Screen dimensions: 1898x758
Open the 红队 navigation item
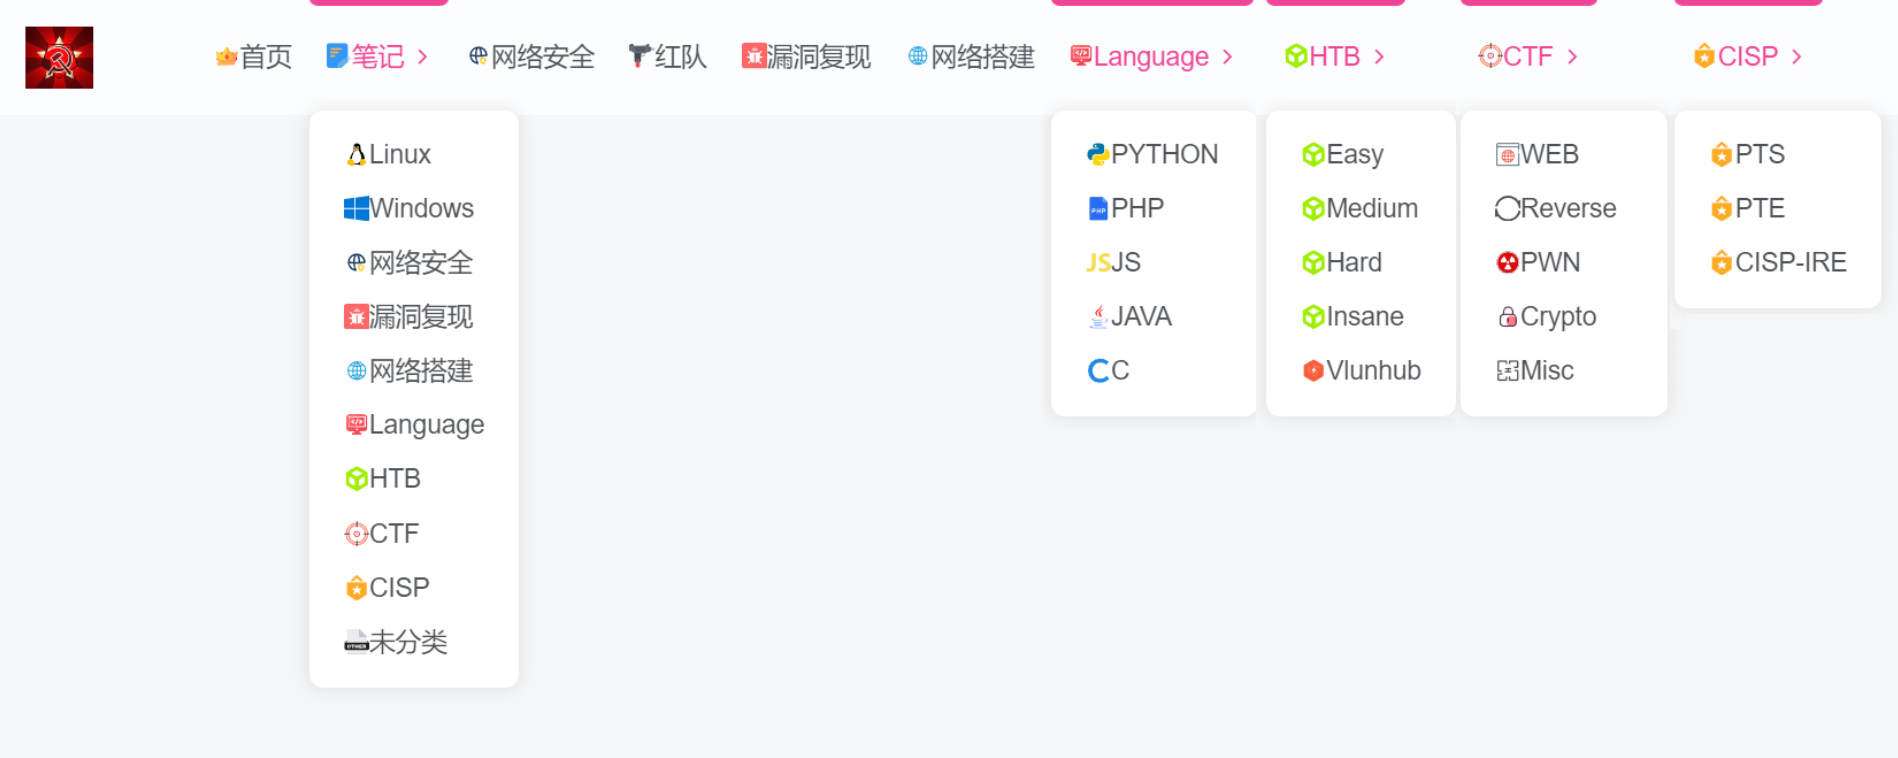pyautogui.click(x=668, y=57)
